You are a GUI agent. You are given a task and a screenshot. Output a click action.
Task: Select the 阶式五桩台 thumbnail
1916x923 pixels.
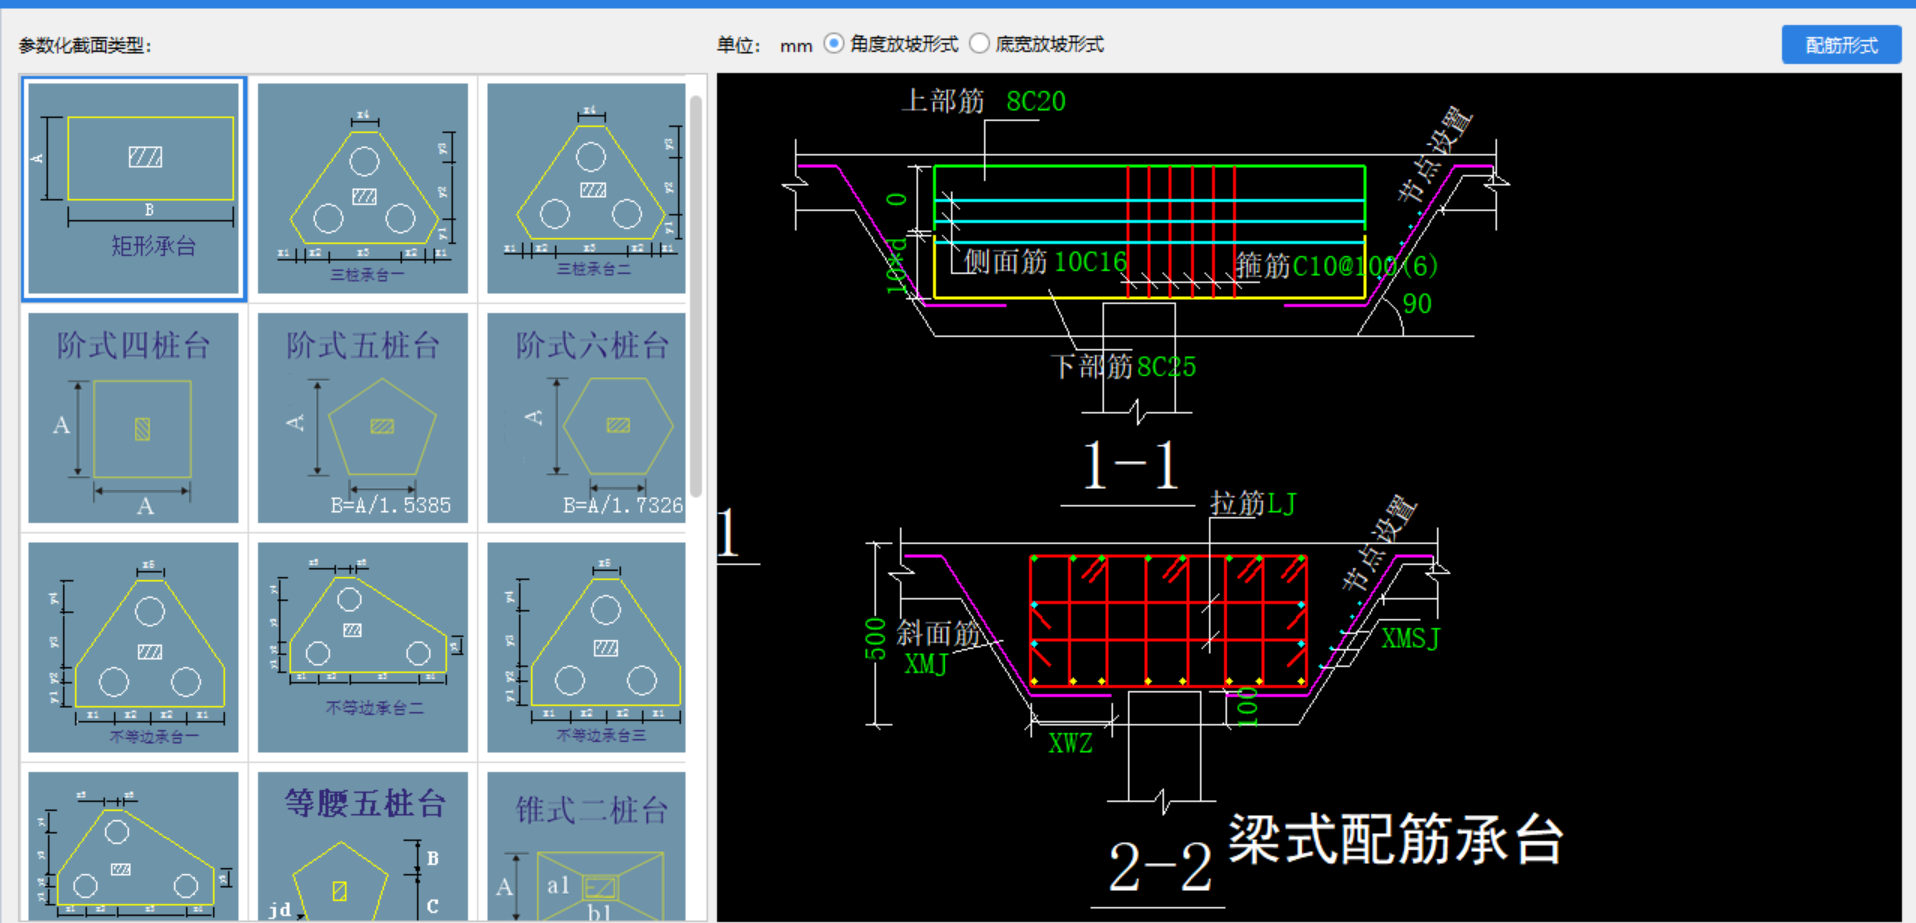tap(363, 418)
